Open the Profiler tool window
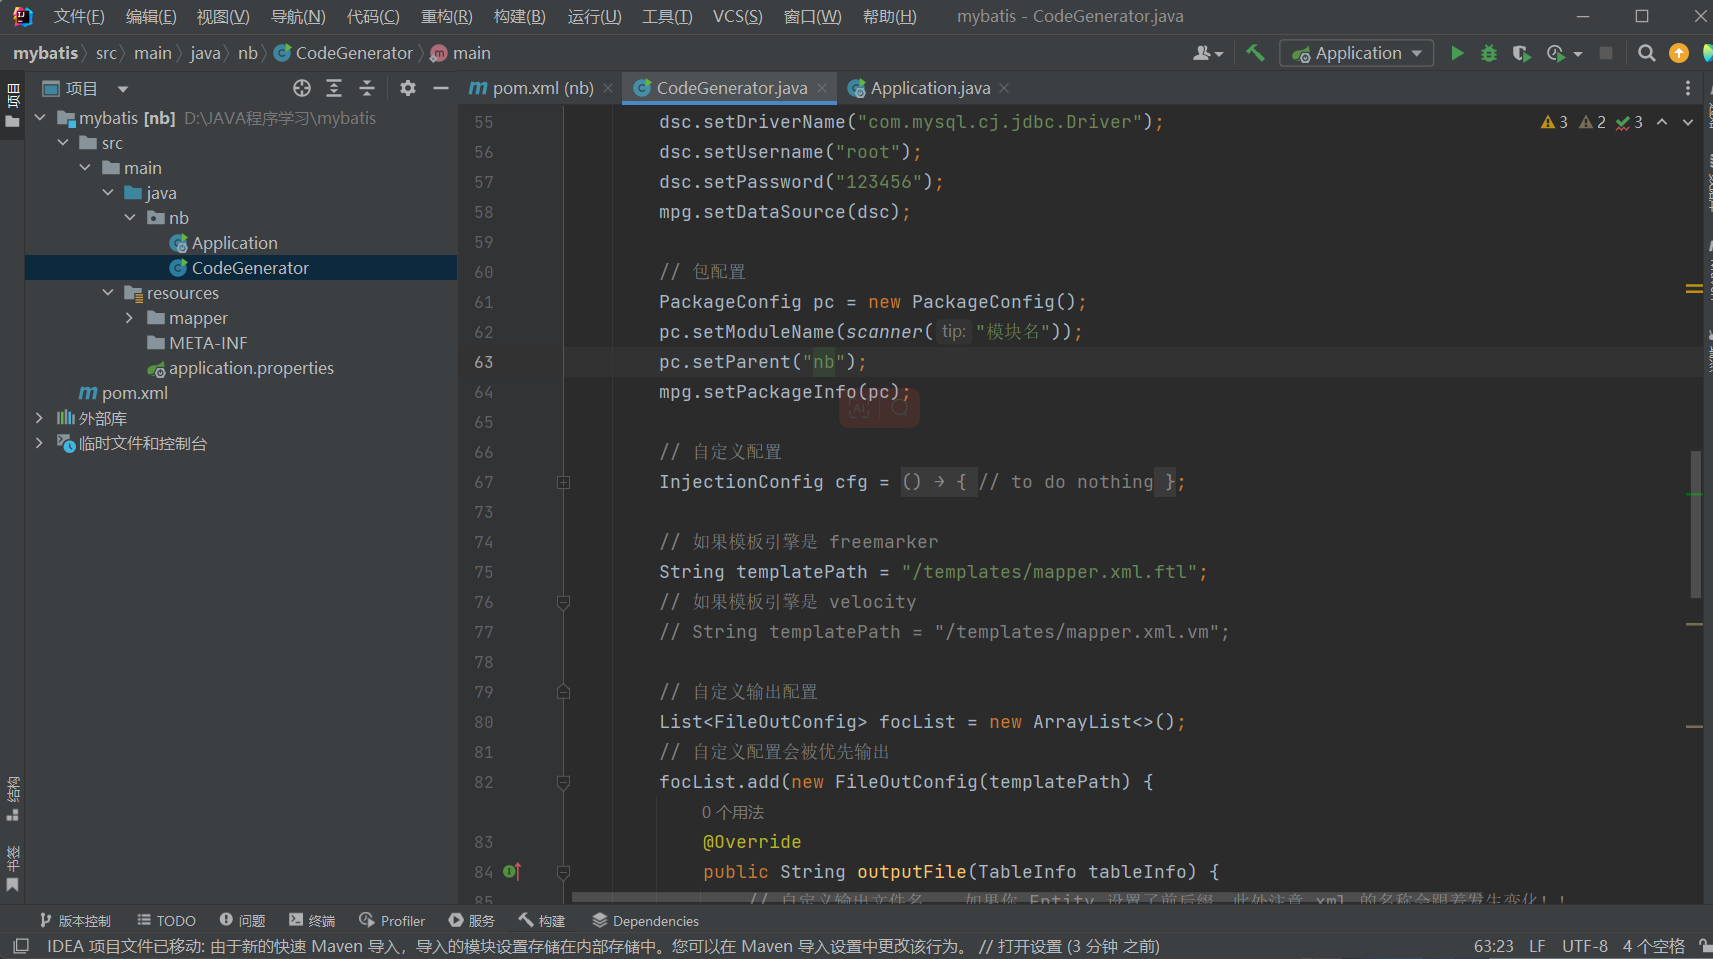 coord(392,921)
